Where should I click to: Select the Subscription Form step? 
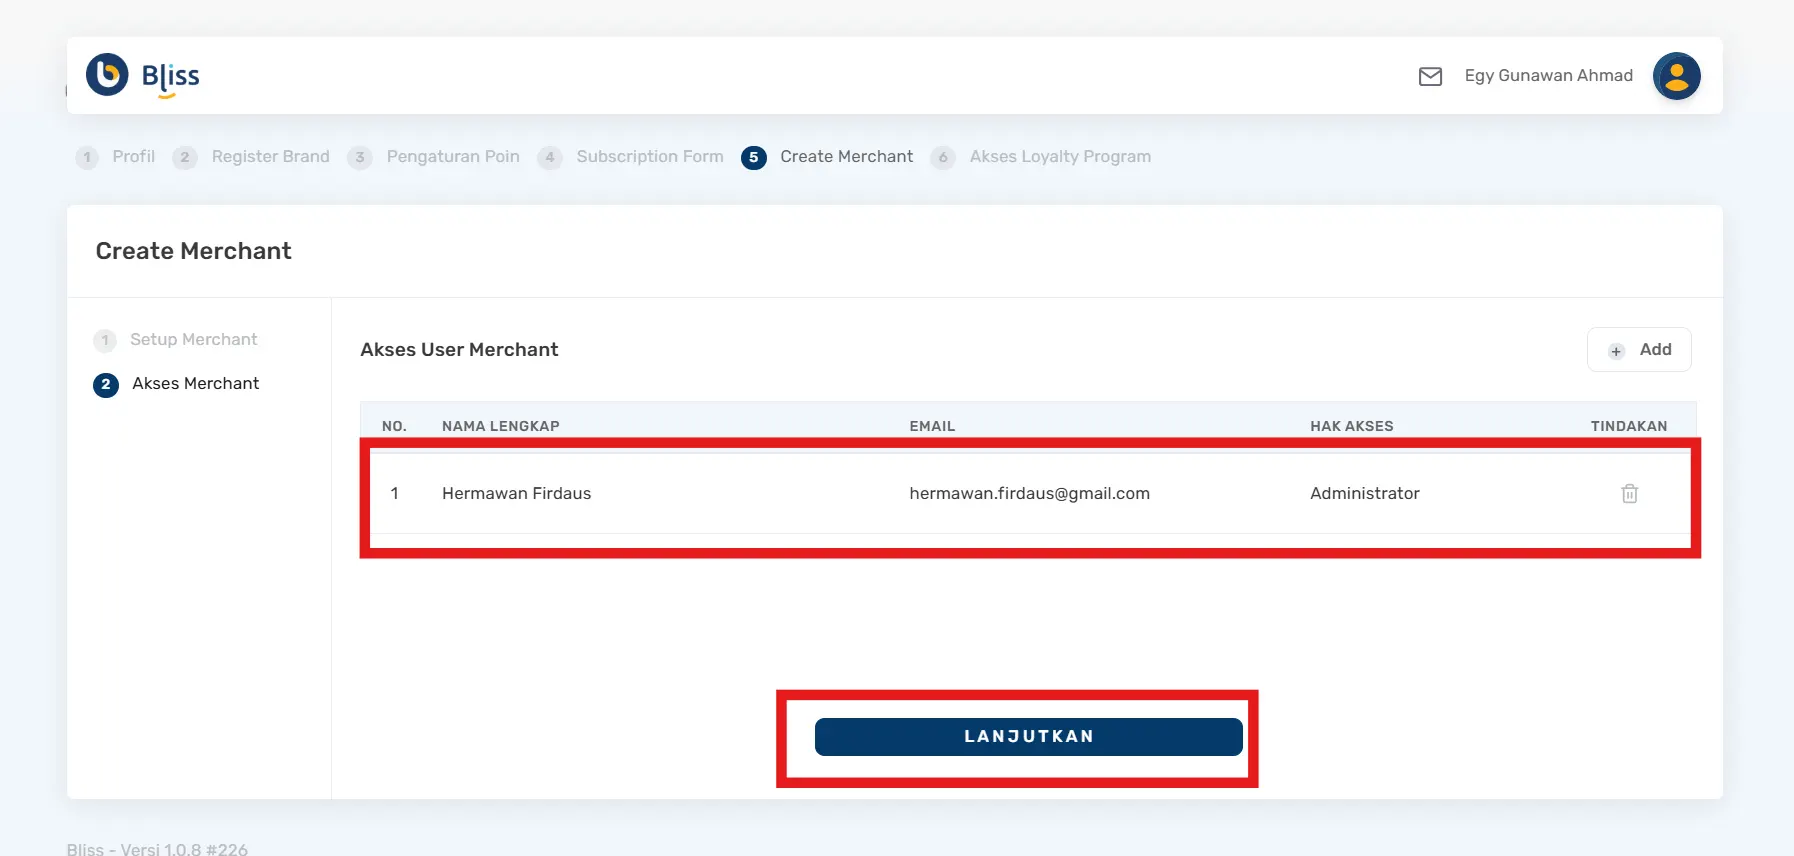pos(649,157)
